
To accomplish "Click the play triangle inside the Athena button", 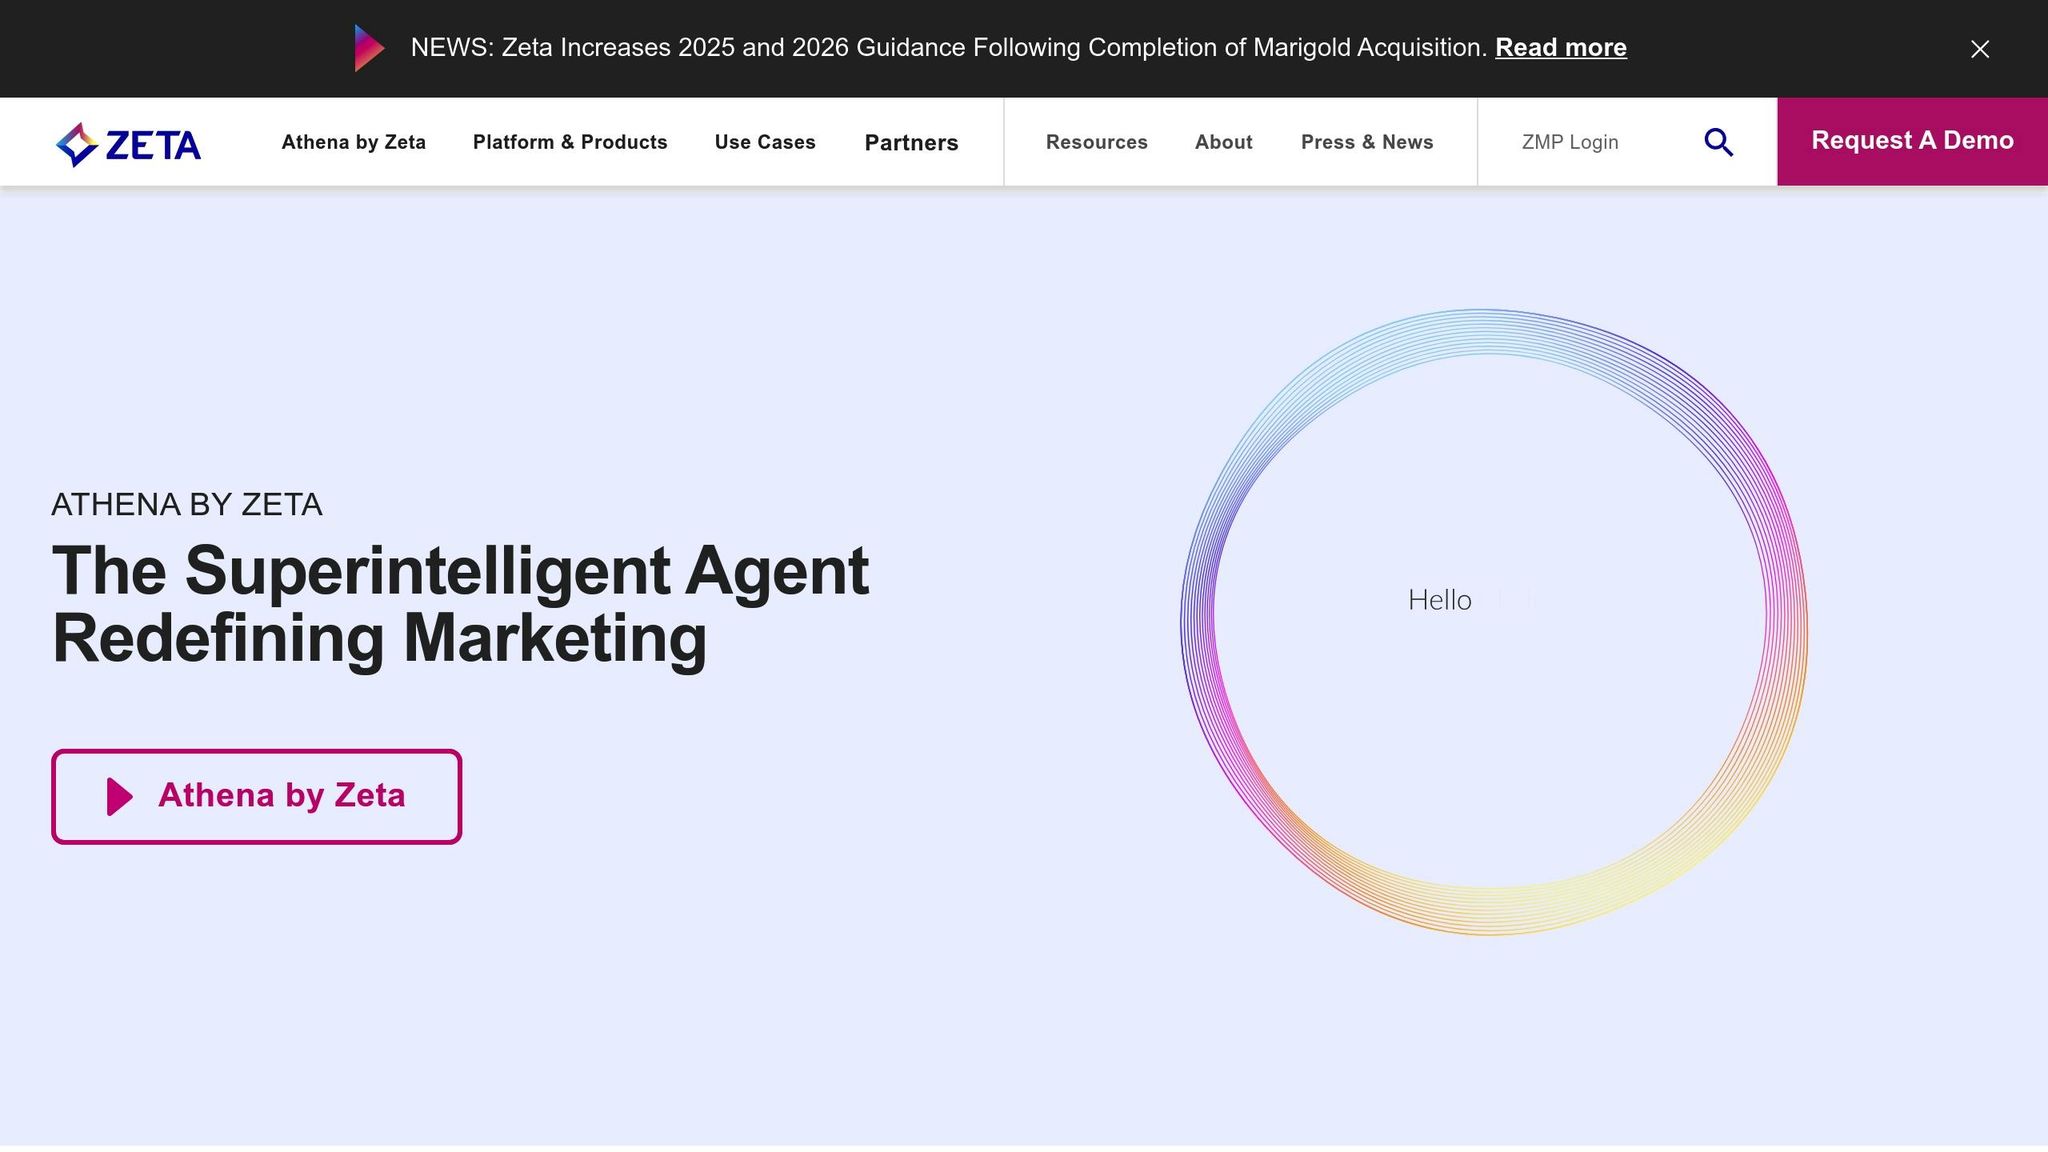I will (119, 796).
